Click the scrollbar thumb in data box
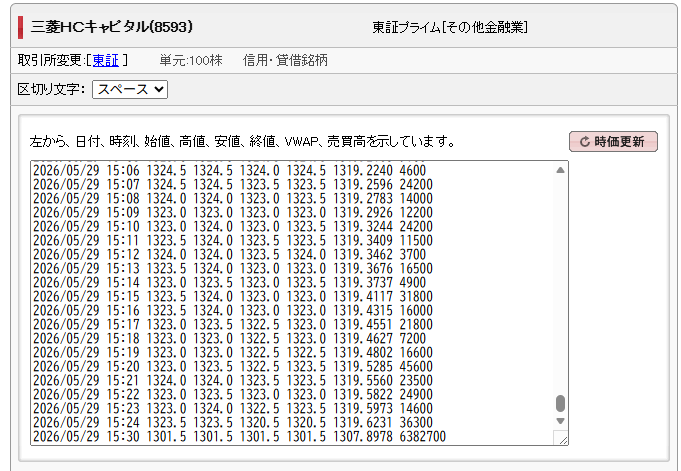Screen dimensions: 681x471 point(560,403)
